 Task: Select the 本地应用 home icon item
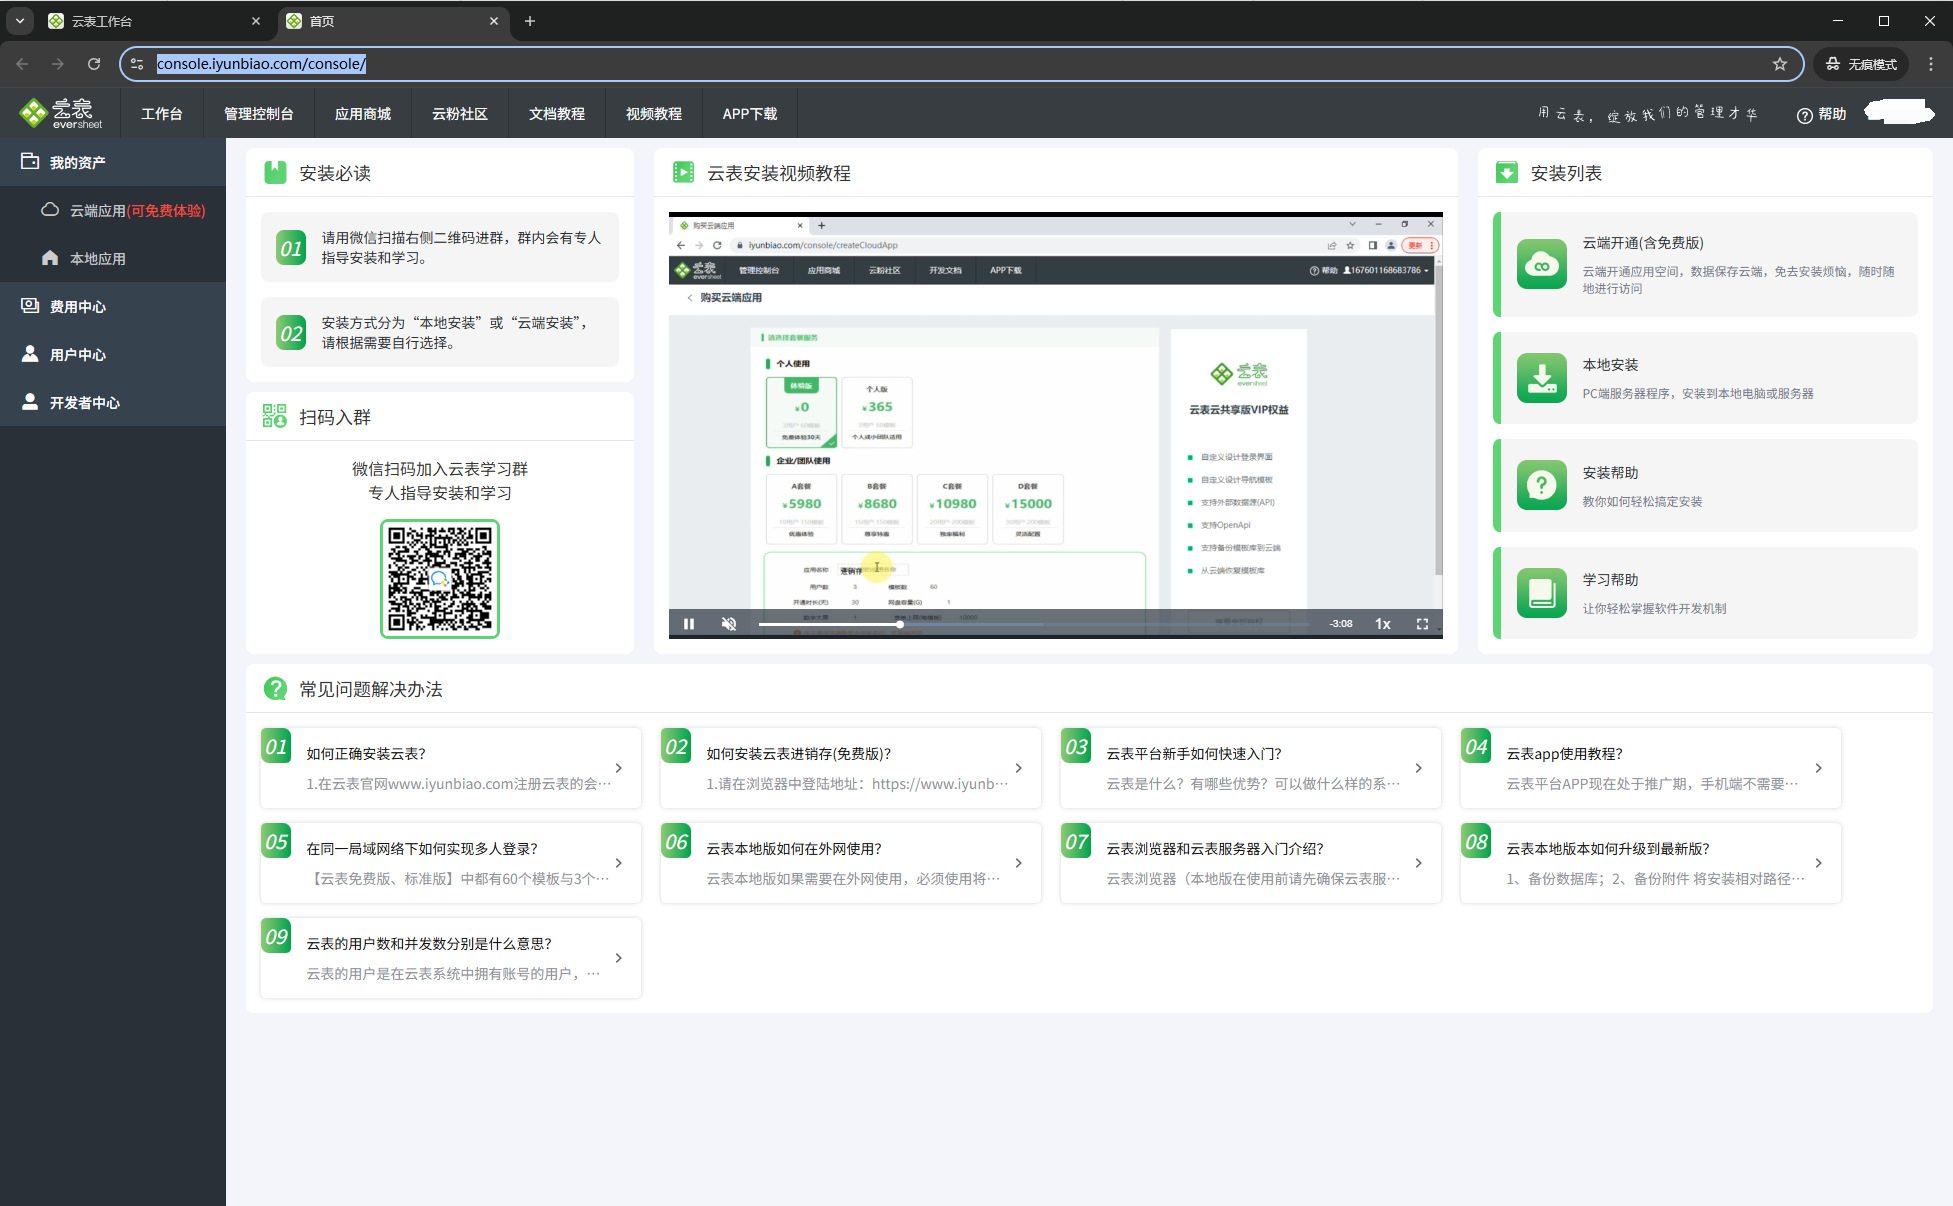(113, 258)
